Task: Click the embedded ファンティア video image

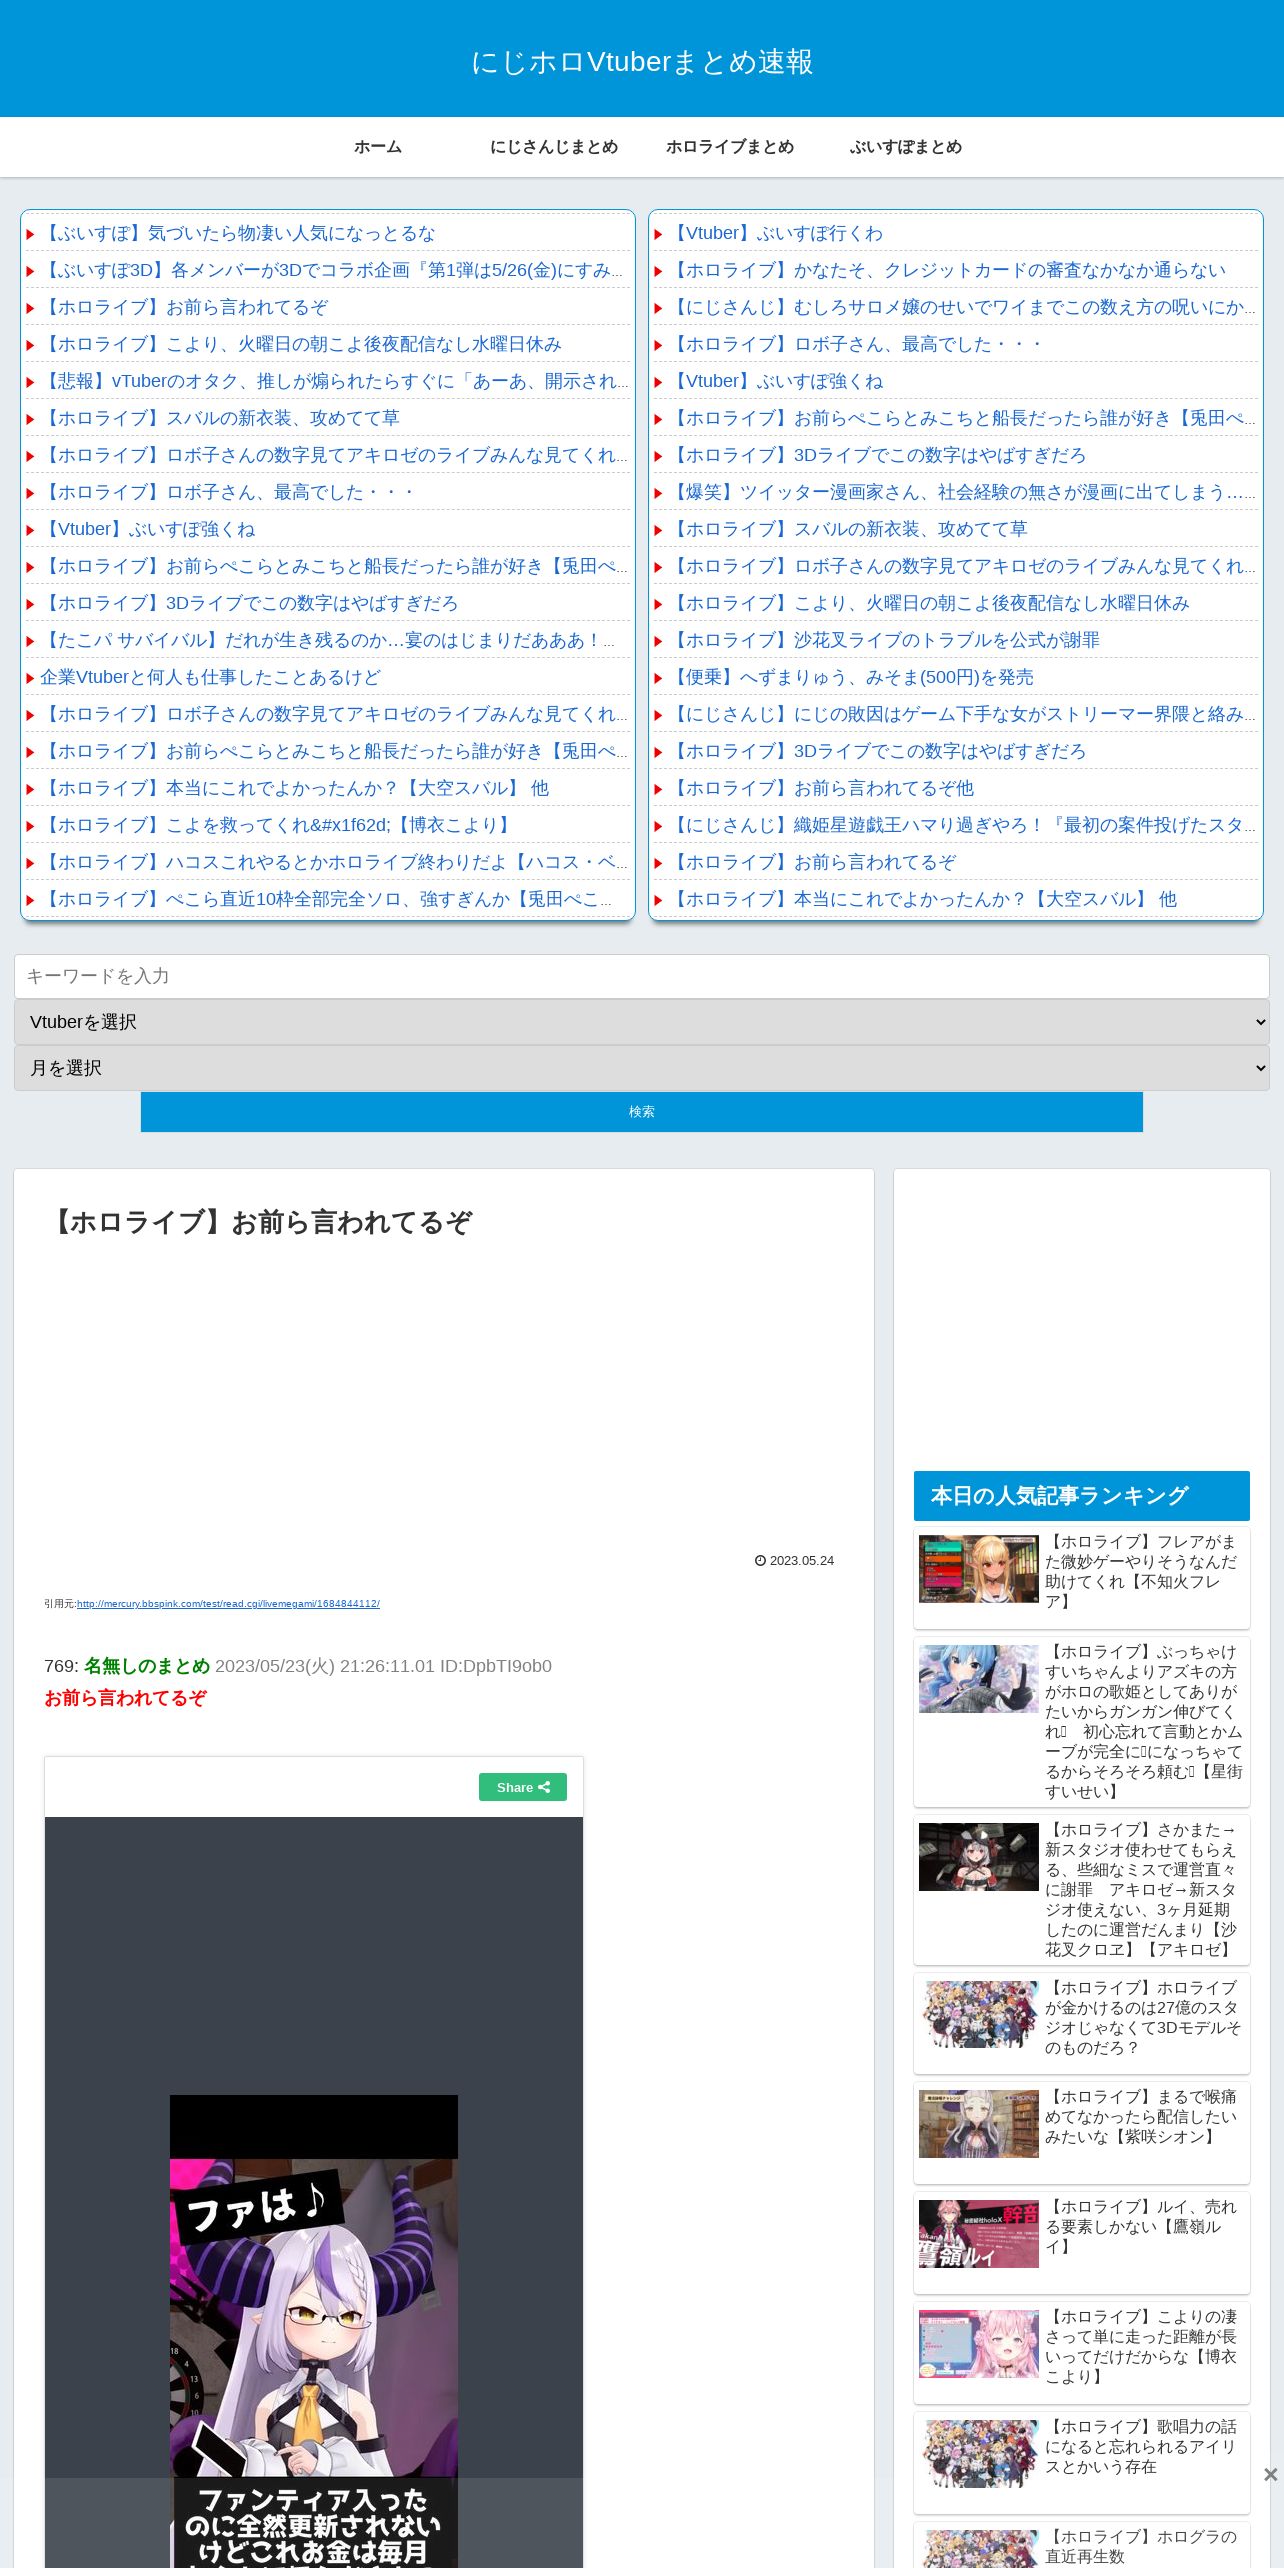Action: pos(314,2330)
